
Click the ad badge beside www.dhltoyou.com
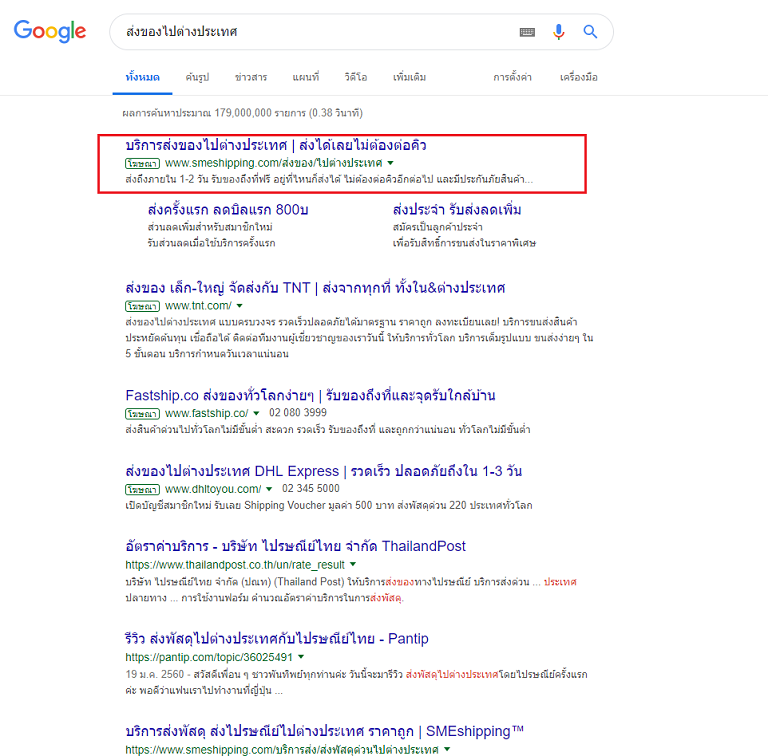point(143,490)
